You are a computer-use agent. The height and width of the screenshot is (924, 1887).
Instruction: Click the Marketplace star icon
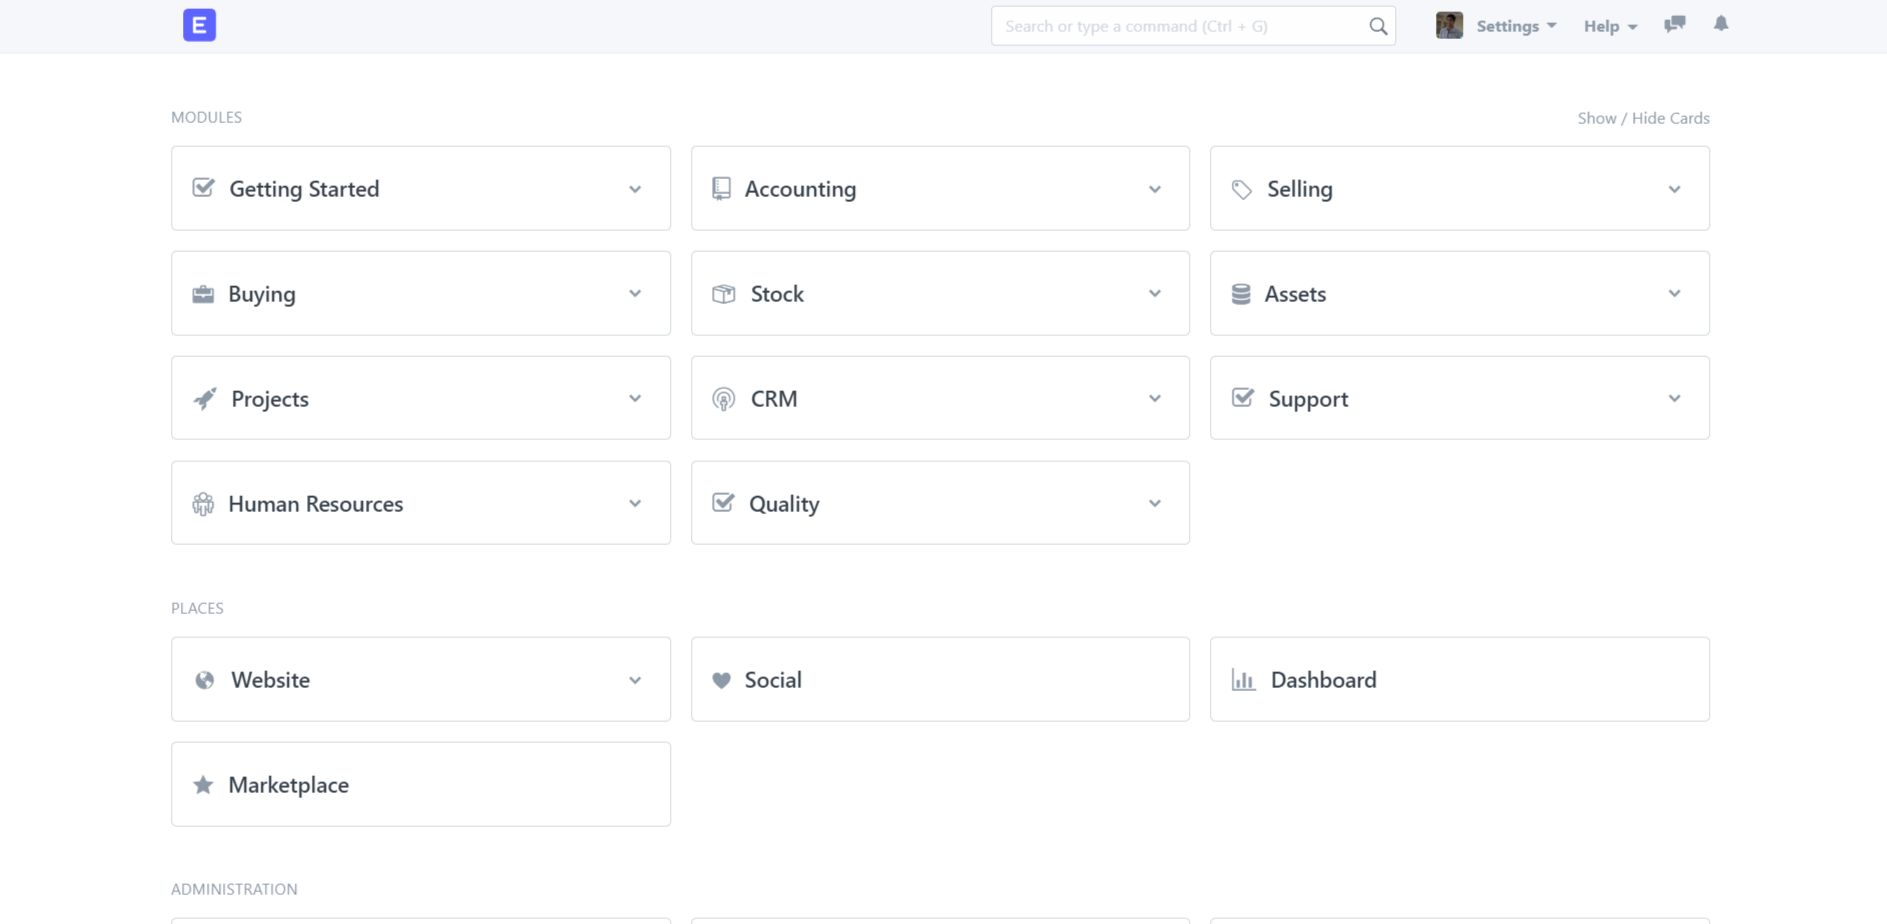tap(203, 785)
